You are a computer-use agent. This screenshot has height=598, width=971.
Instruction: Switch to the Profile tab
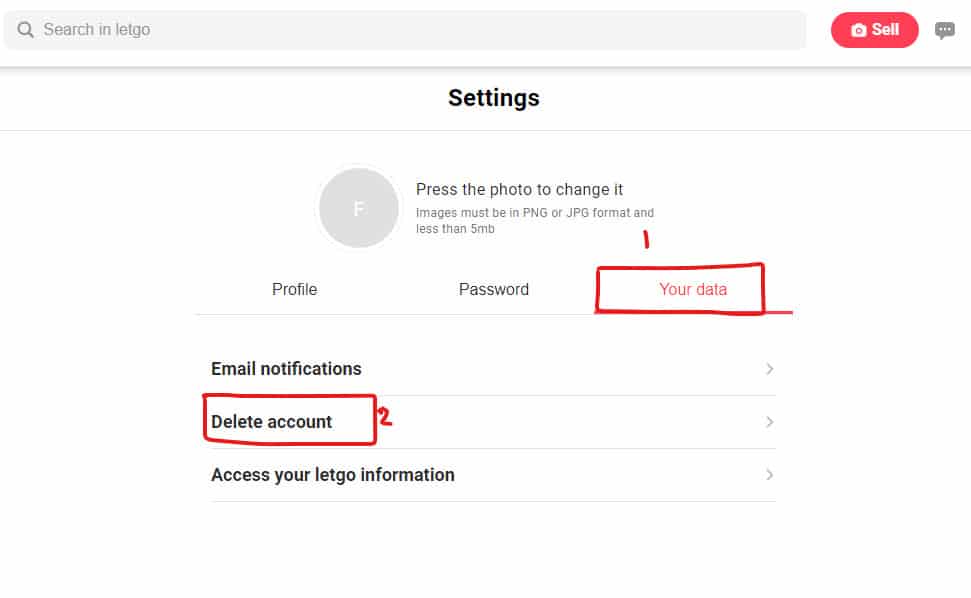pyautogui.click(x=295, y=289)
